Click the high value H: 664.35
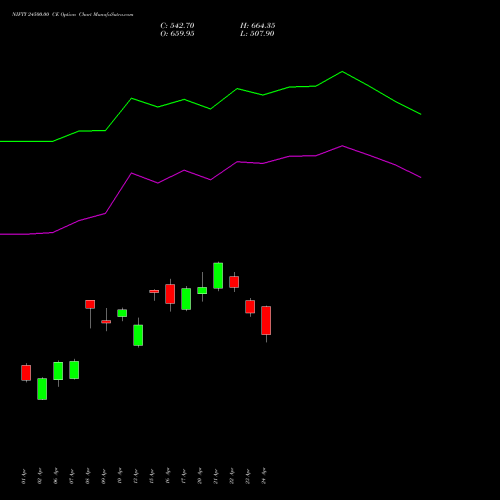This screenshot has width=500, height=500. tap(258, 26)
